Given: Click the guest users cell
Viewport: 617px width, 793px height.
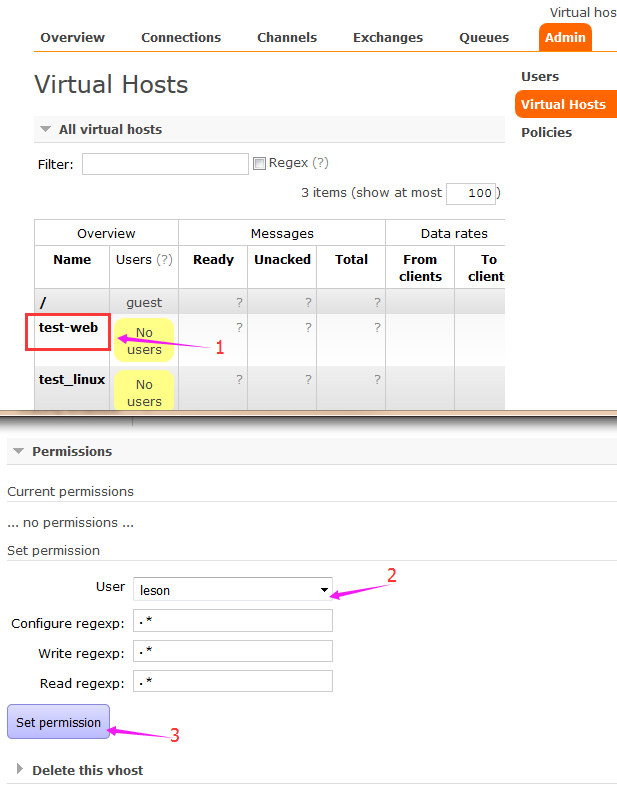Looking at the screenshot, I should (x=144, y=302).
